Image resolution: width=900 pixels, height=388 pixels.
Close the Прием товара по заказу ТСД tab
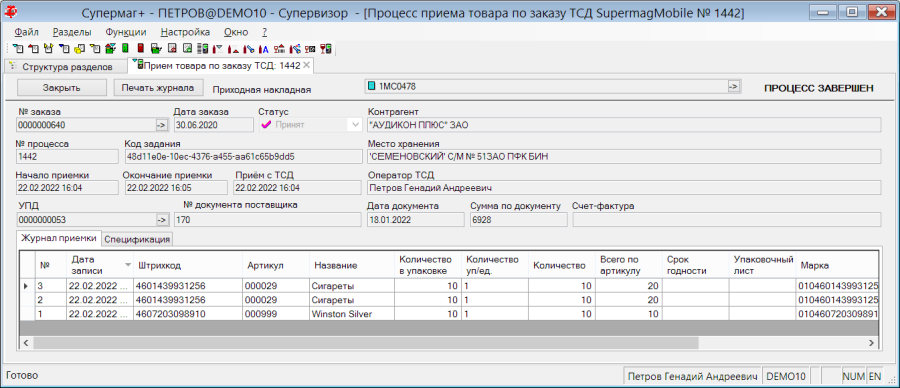click(x=307, y=66)
